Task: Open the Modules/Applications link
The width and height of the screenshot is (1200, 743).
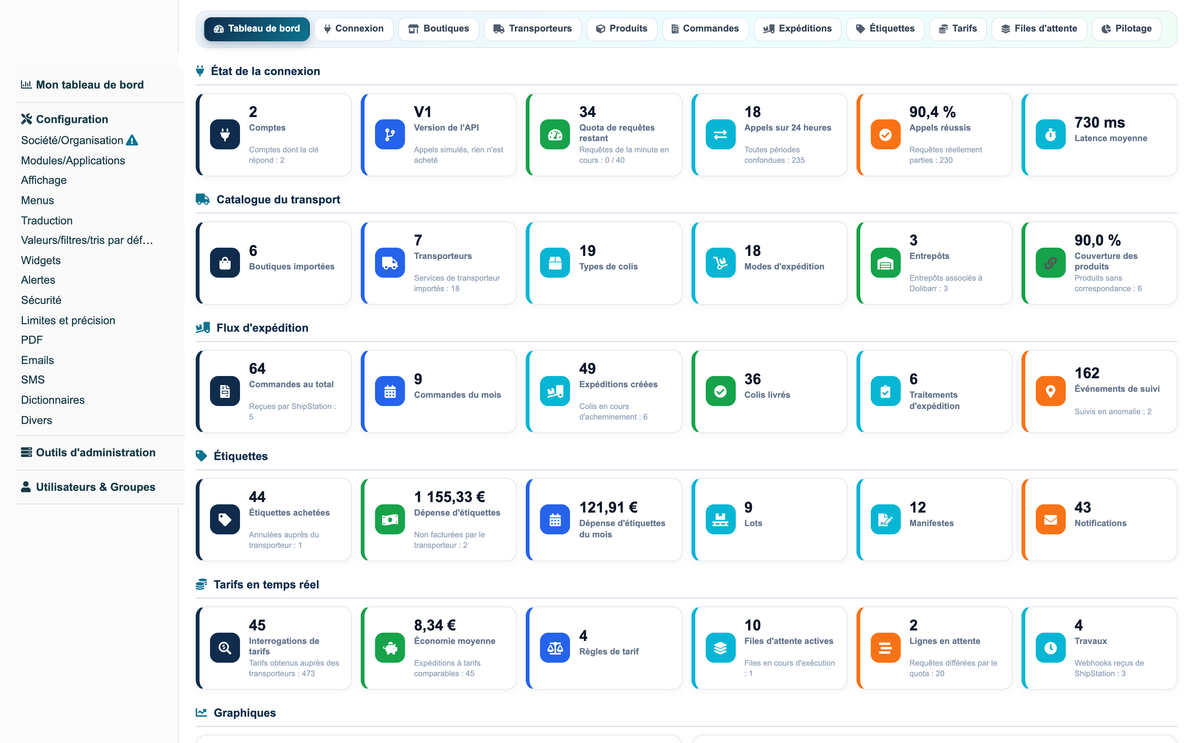Action: click(73, 161)
